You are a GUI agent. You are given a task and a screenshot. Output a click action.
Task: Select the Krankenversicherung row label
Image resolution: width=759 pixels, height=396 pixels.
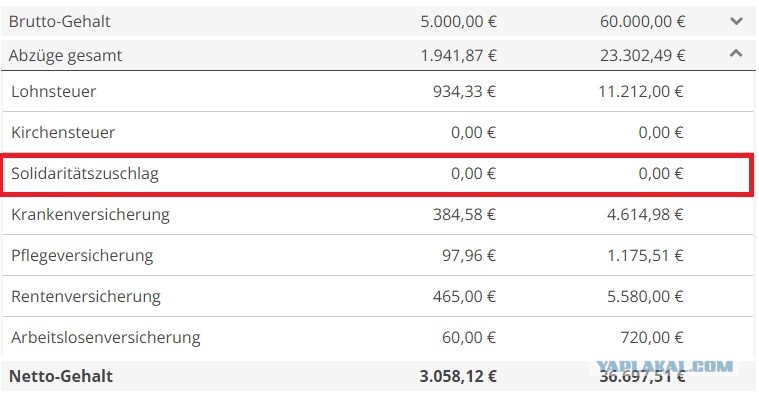click(91, 214)
